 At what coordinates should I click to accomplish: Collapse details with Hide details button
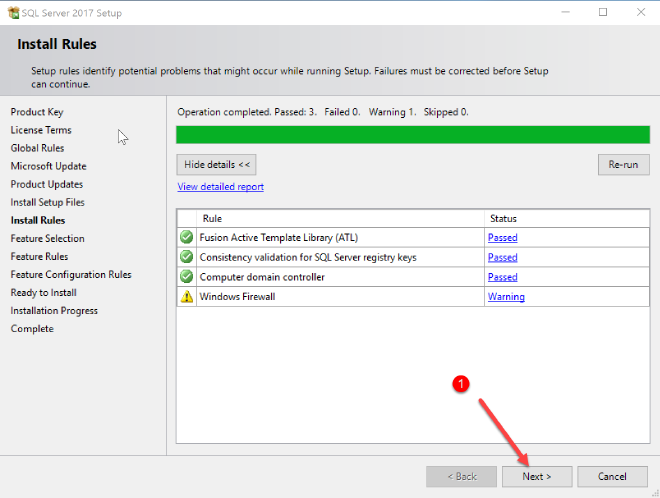point(216,164)
